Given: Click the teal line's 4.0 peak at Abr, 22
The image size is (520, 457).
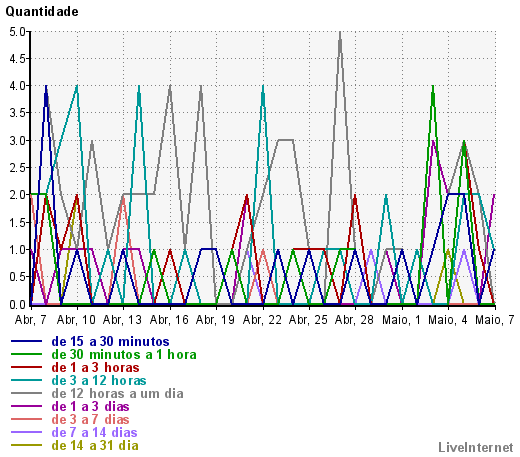Looking at the screenshot, I should click(263, 87).
